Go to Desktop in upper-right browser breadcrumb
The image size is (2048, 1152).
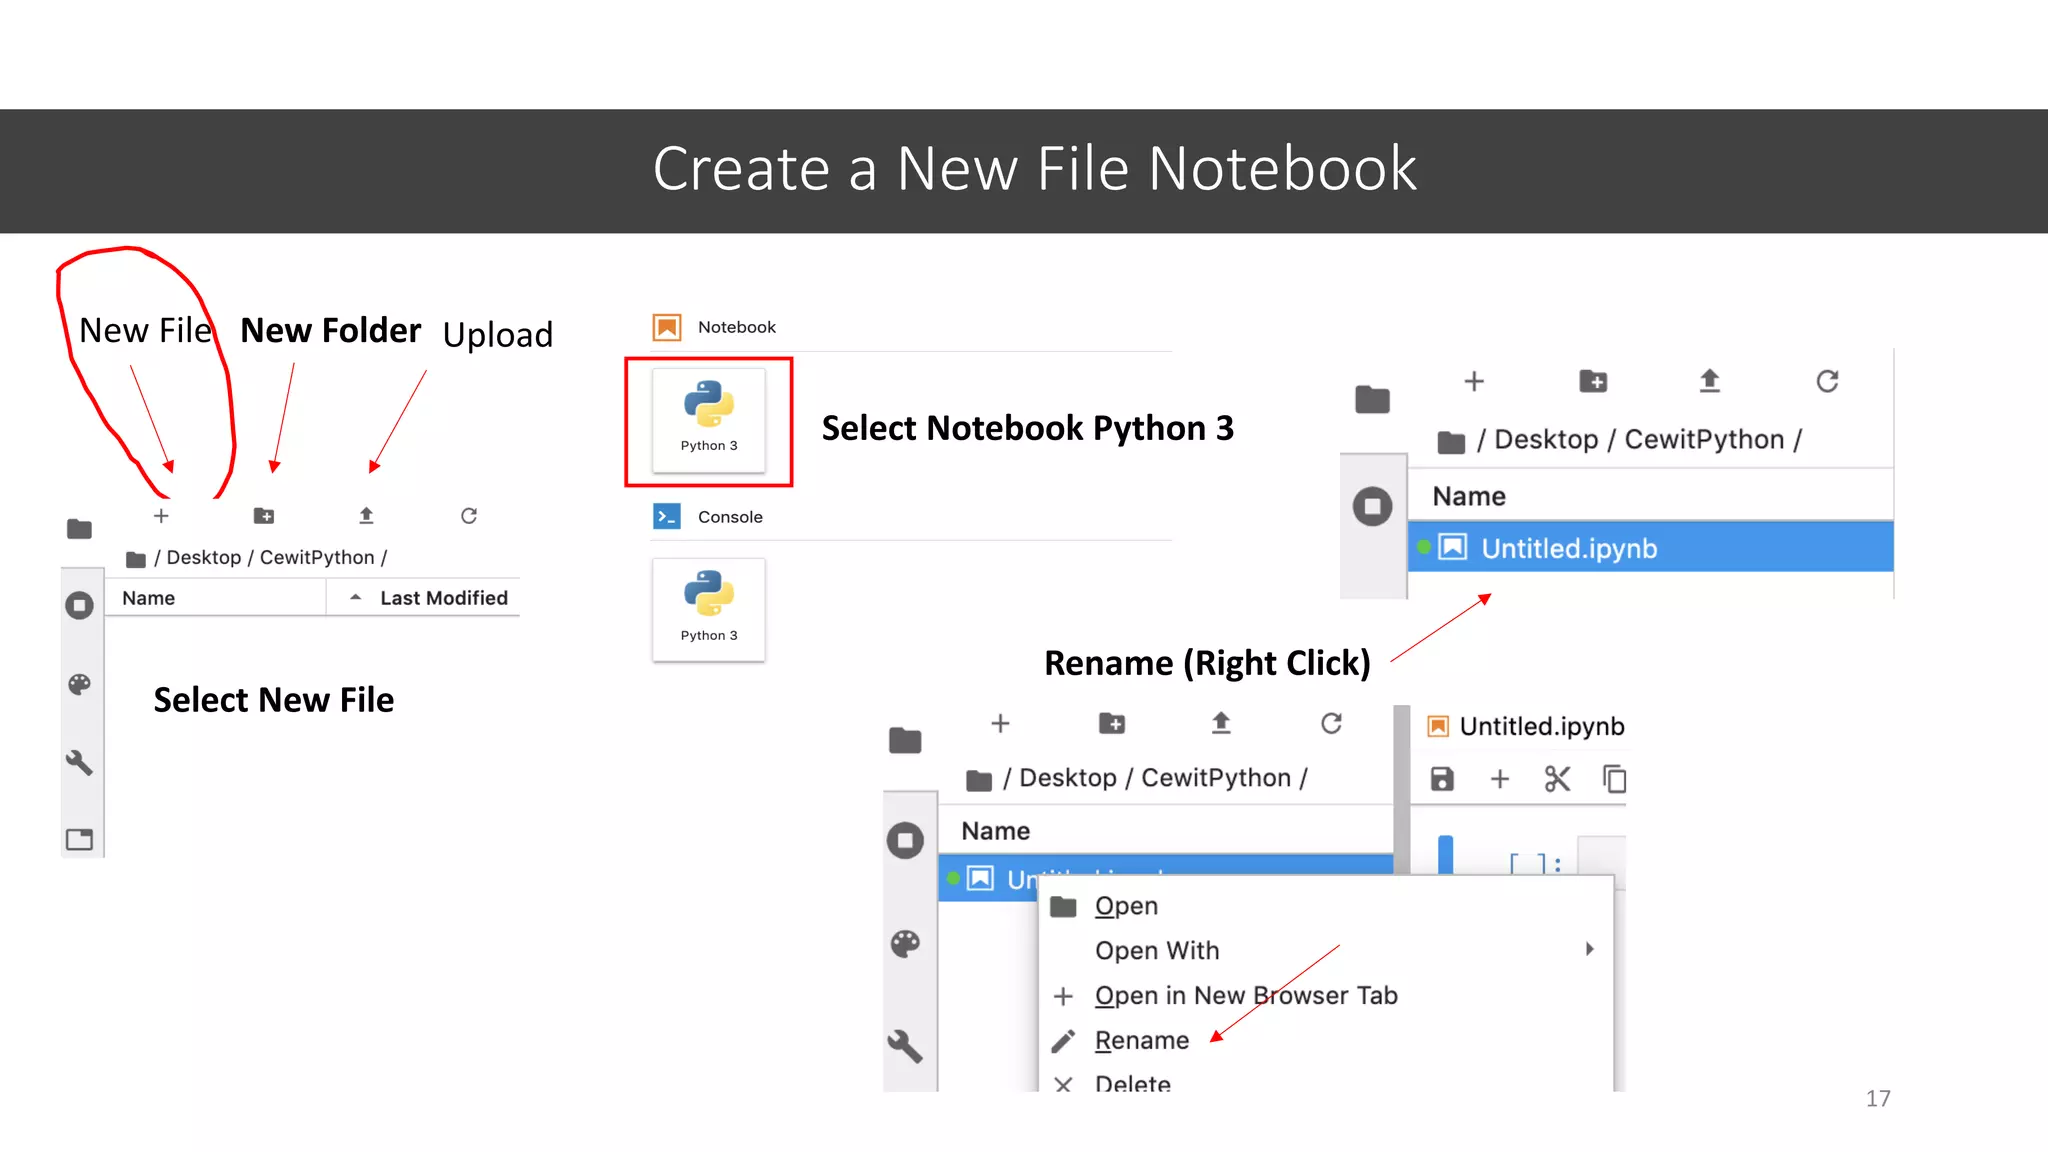coord(1546,440)
